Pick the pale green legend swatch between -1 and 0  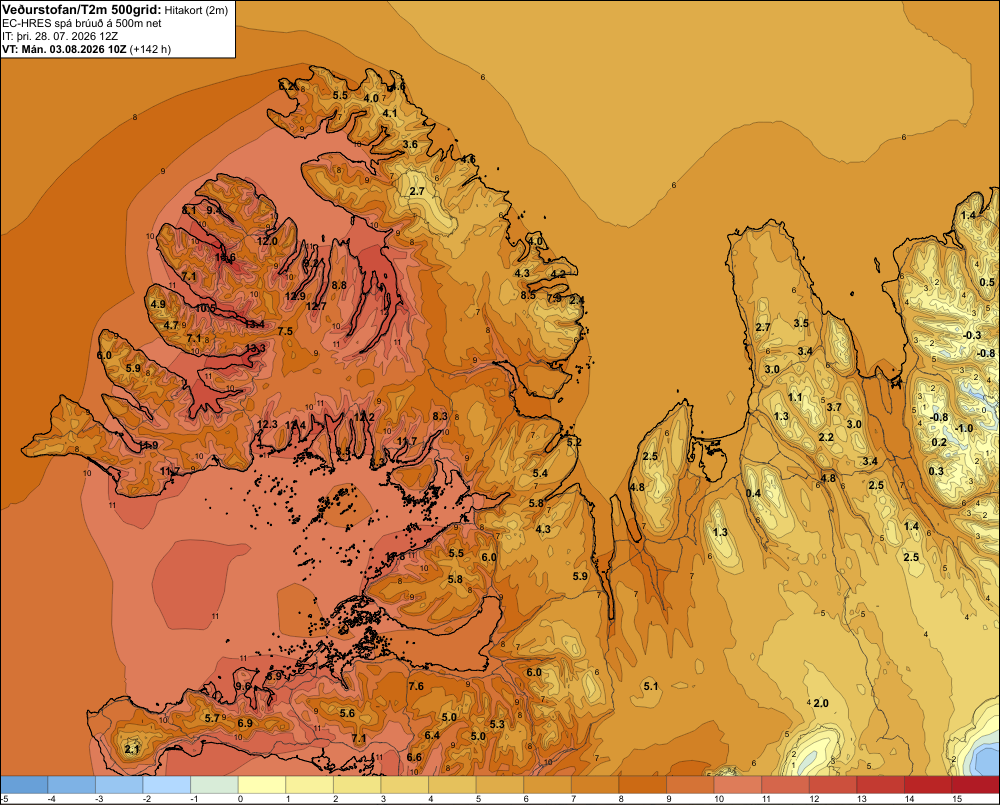click(x=214, y=785)
